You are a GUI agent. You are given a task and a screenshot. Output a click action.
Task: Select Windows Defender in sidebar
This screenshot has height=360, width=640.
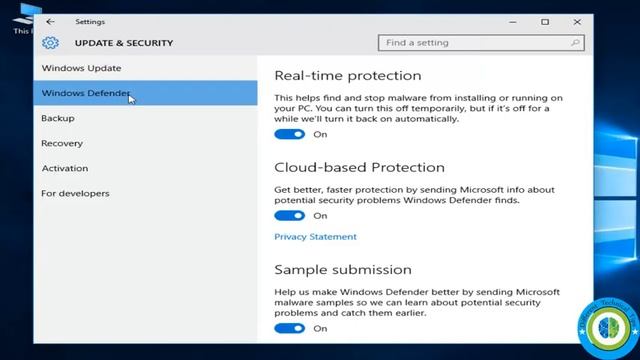145,93
